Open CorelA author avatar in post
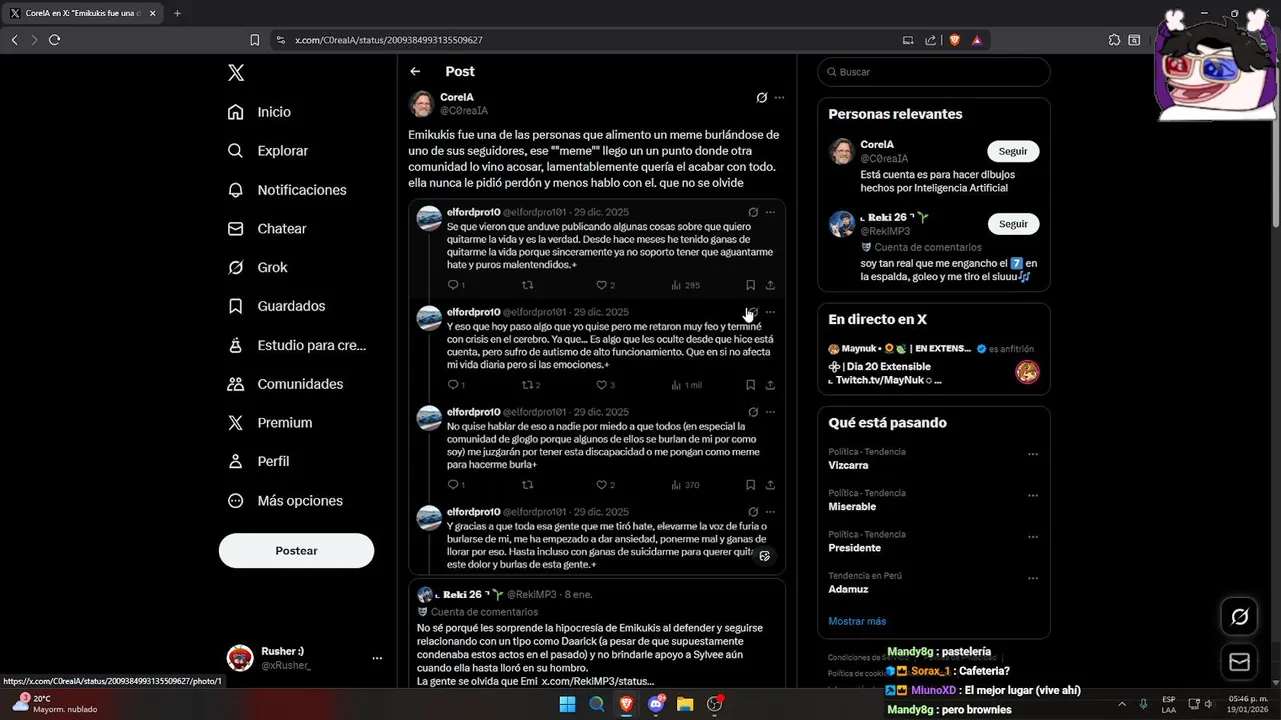 click(x=421, y=104)
